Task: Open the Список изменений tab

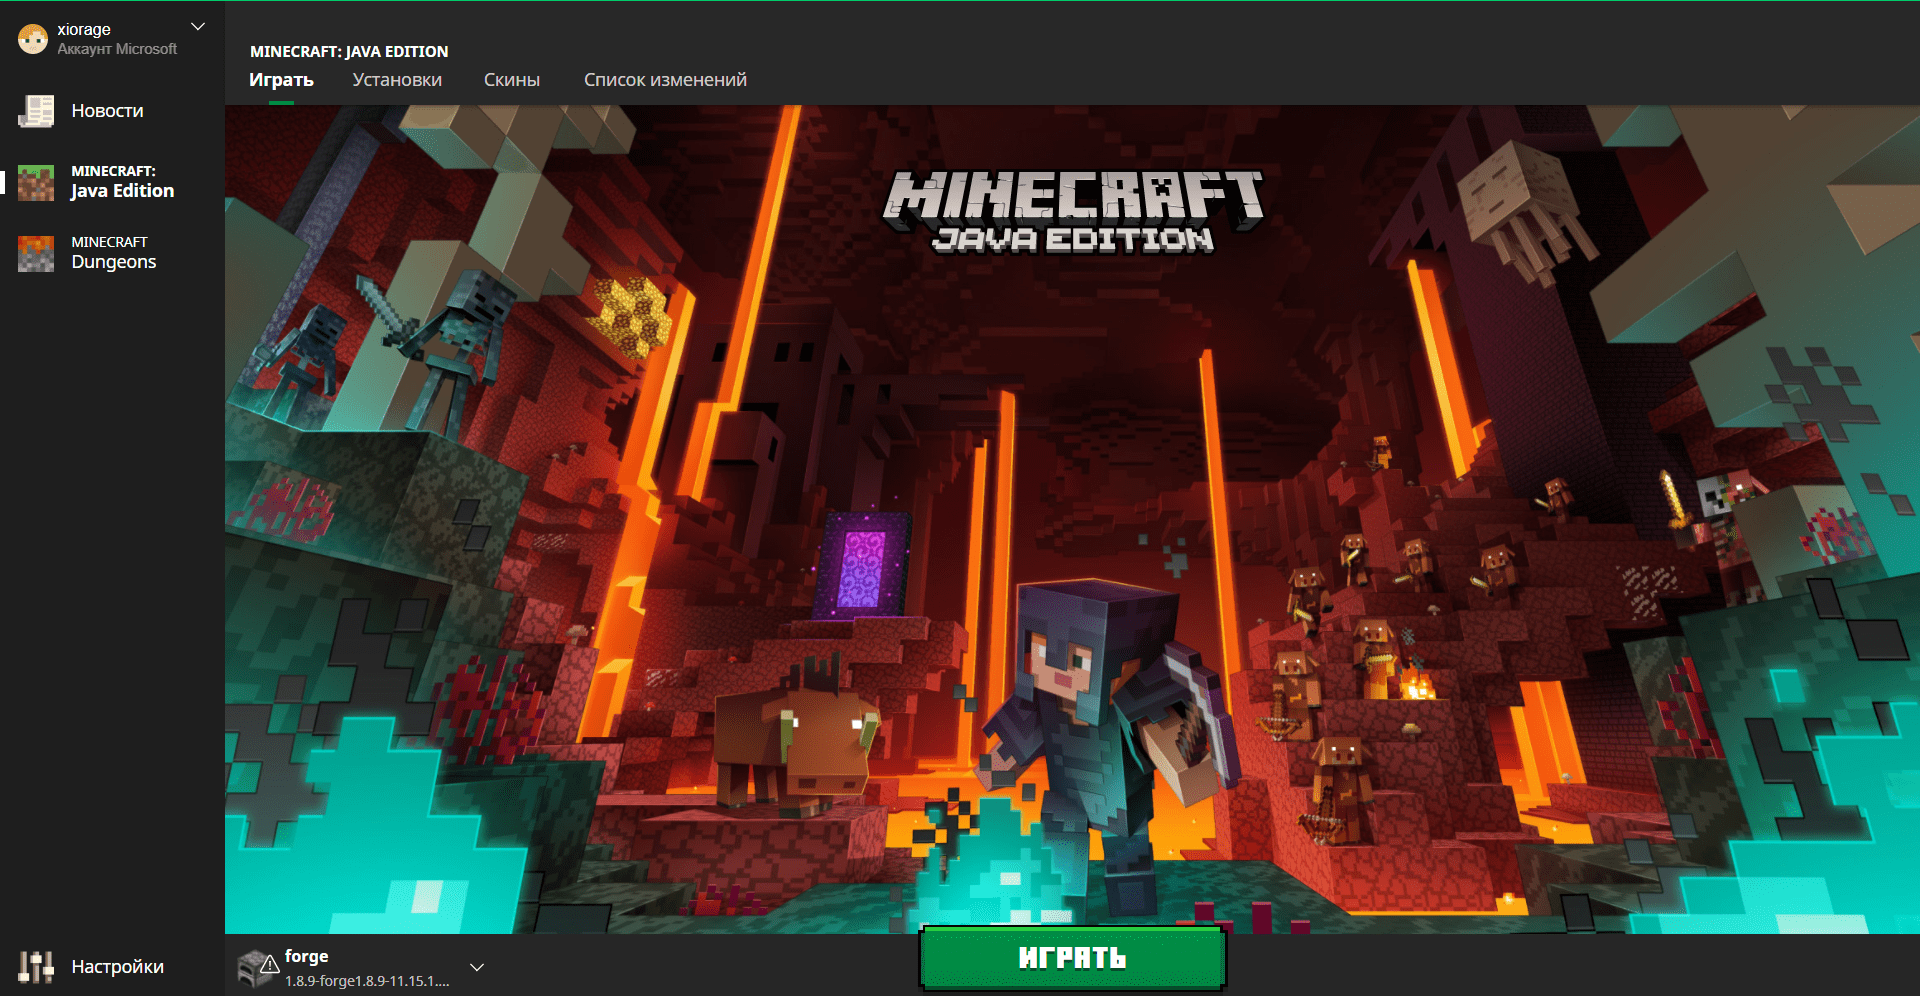Action: (x=665, y=80)
